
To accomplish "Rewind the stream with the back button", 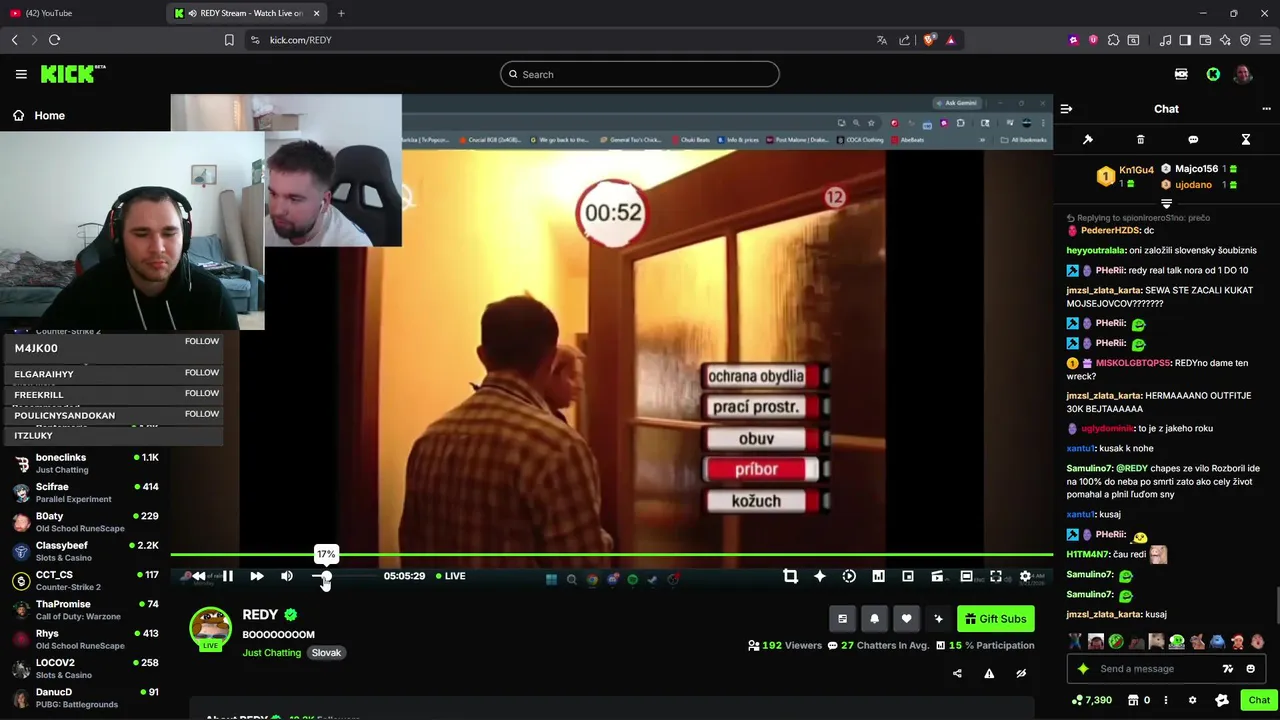I will tap(199, 576).
